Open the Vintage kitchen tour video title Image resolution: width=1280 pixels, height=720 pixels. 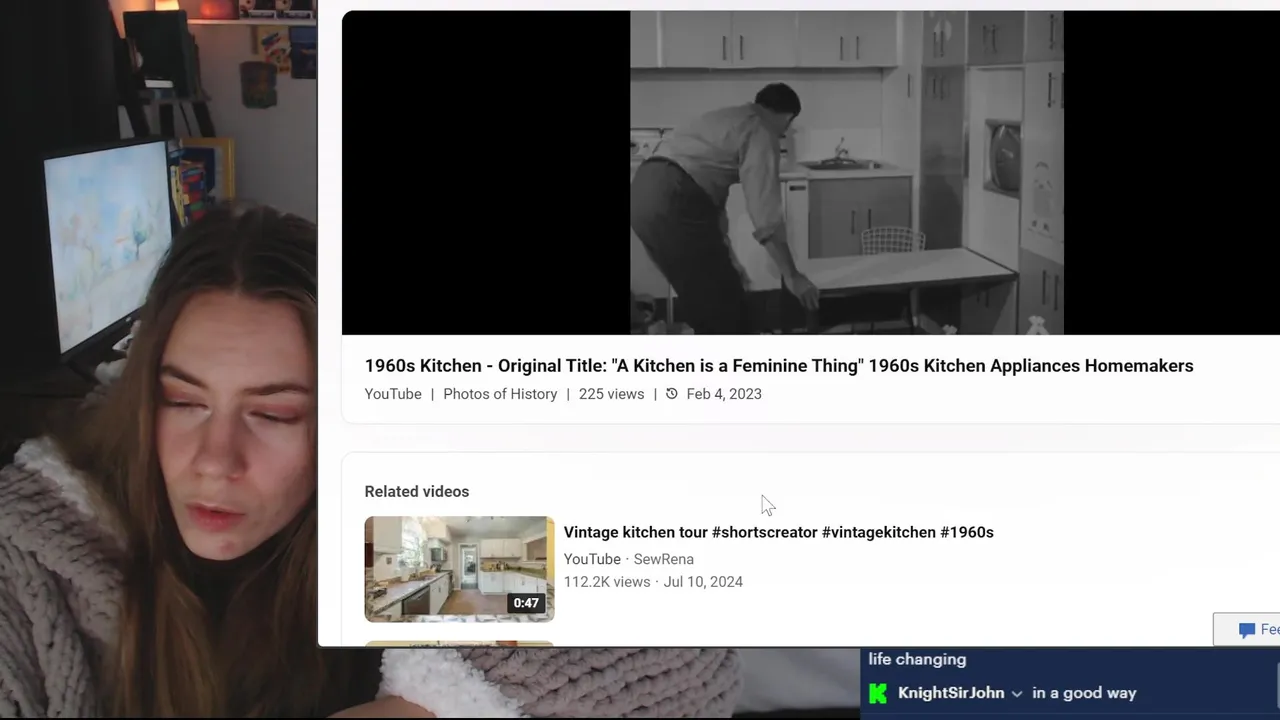778,532
